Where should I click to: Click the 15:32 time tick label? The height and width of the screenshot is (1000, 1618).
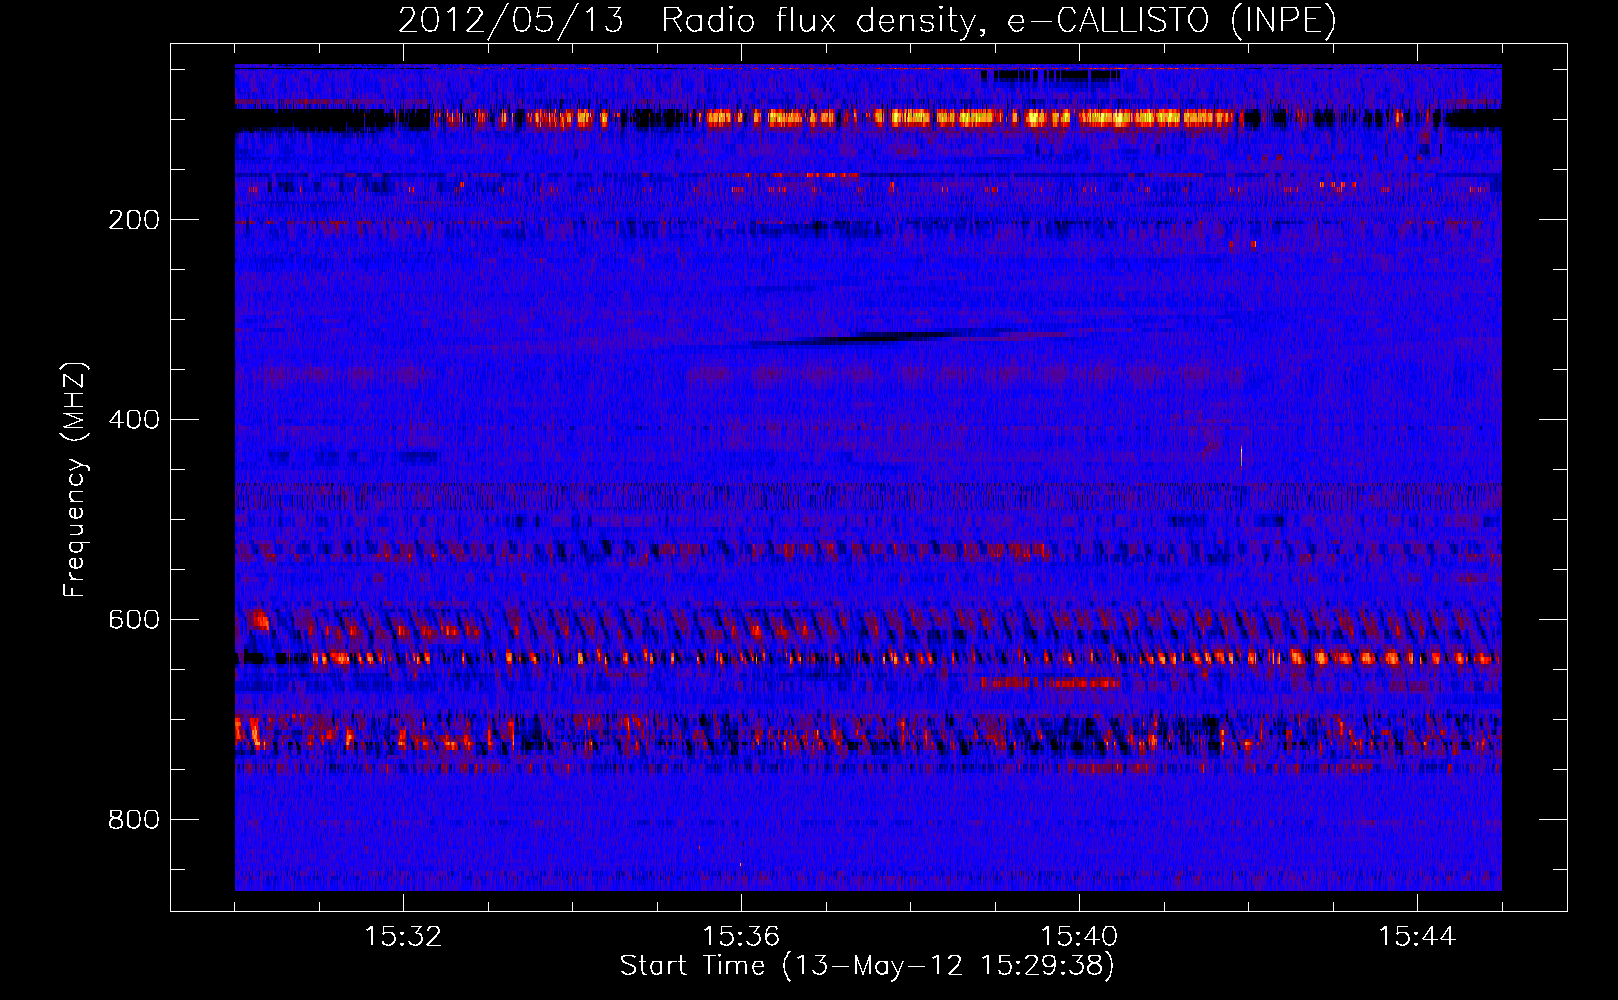(x=403, y=937)
